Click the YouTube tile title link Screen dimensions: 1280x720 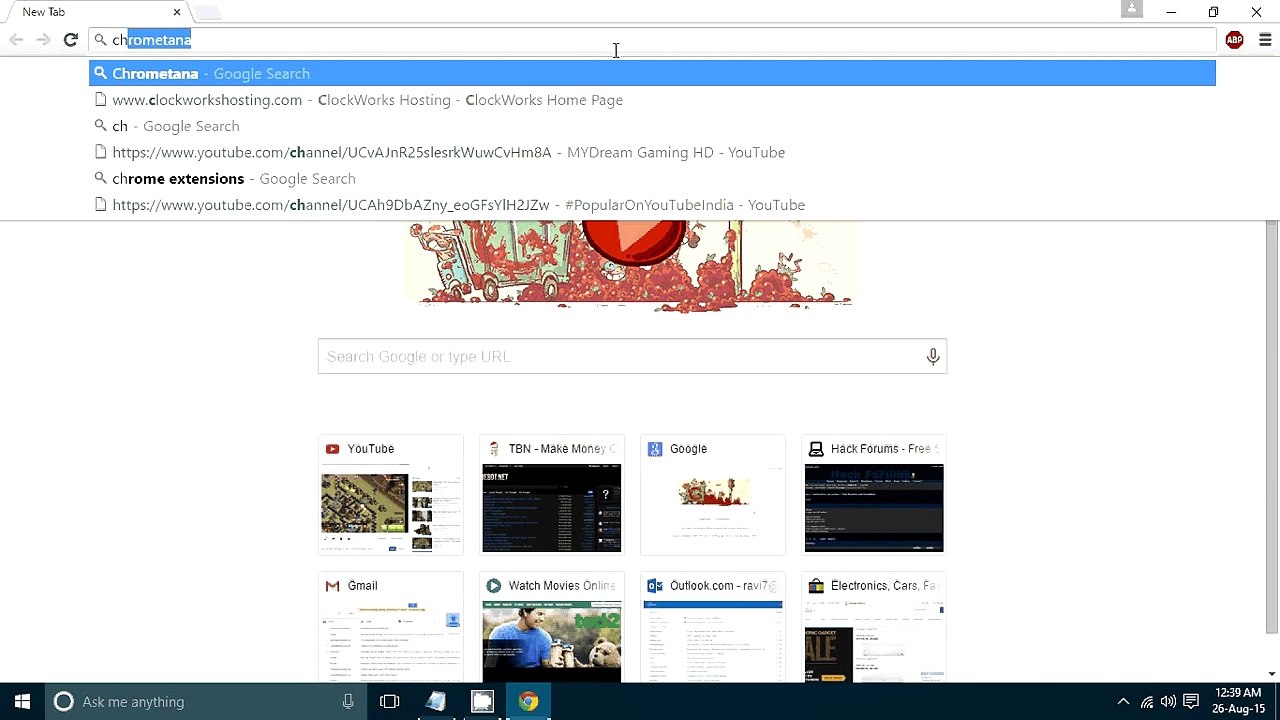click(371, 449)
